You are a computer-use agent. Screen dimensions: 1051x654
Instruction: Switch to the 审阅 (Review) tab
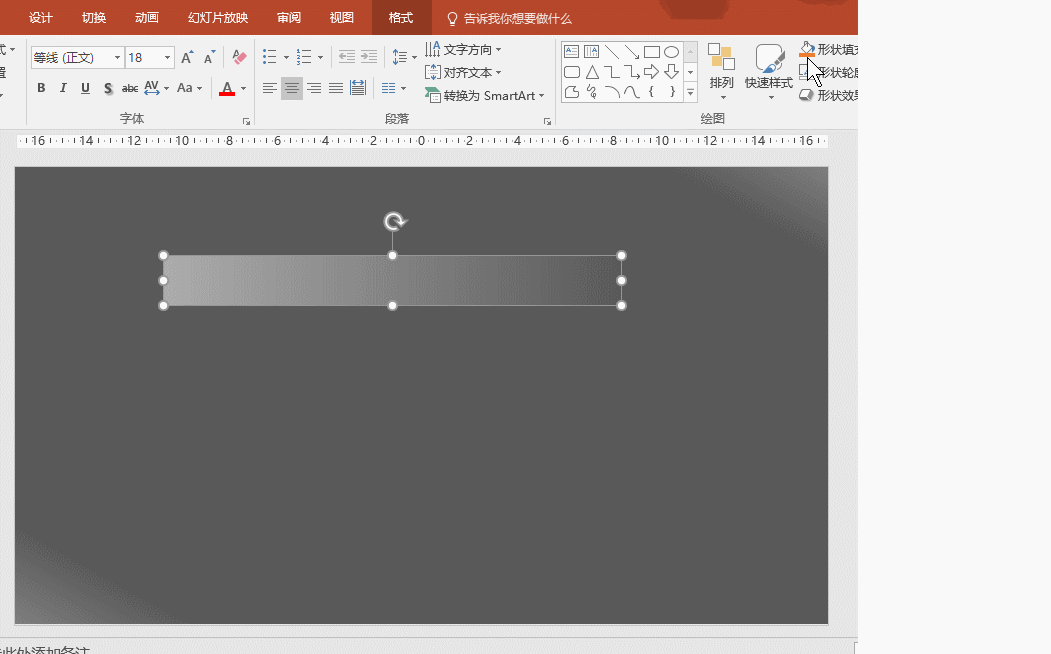coord(289,18)
